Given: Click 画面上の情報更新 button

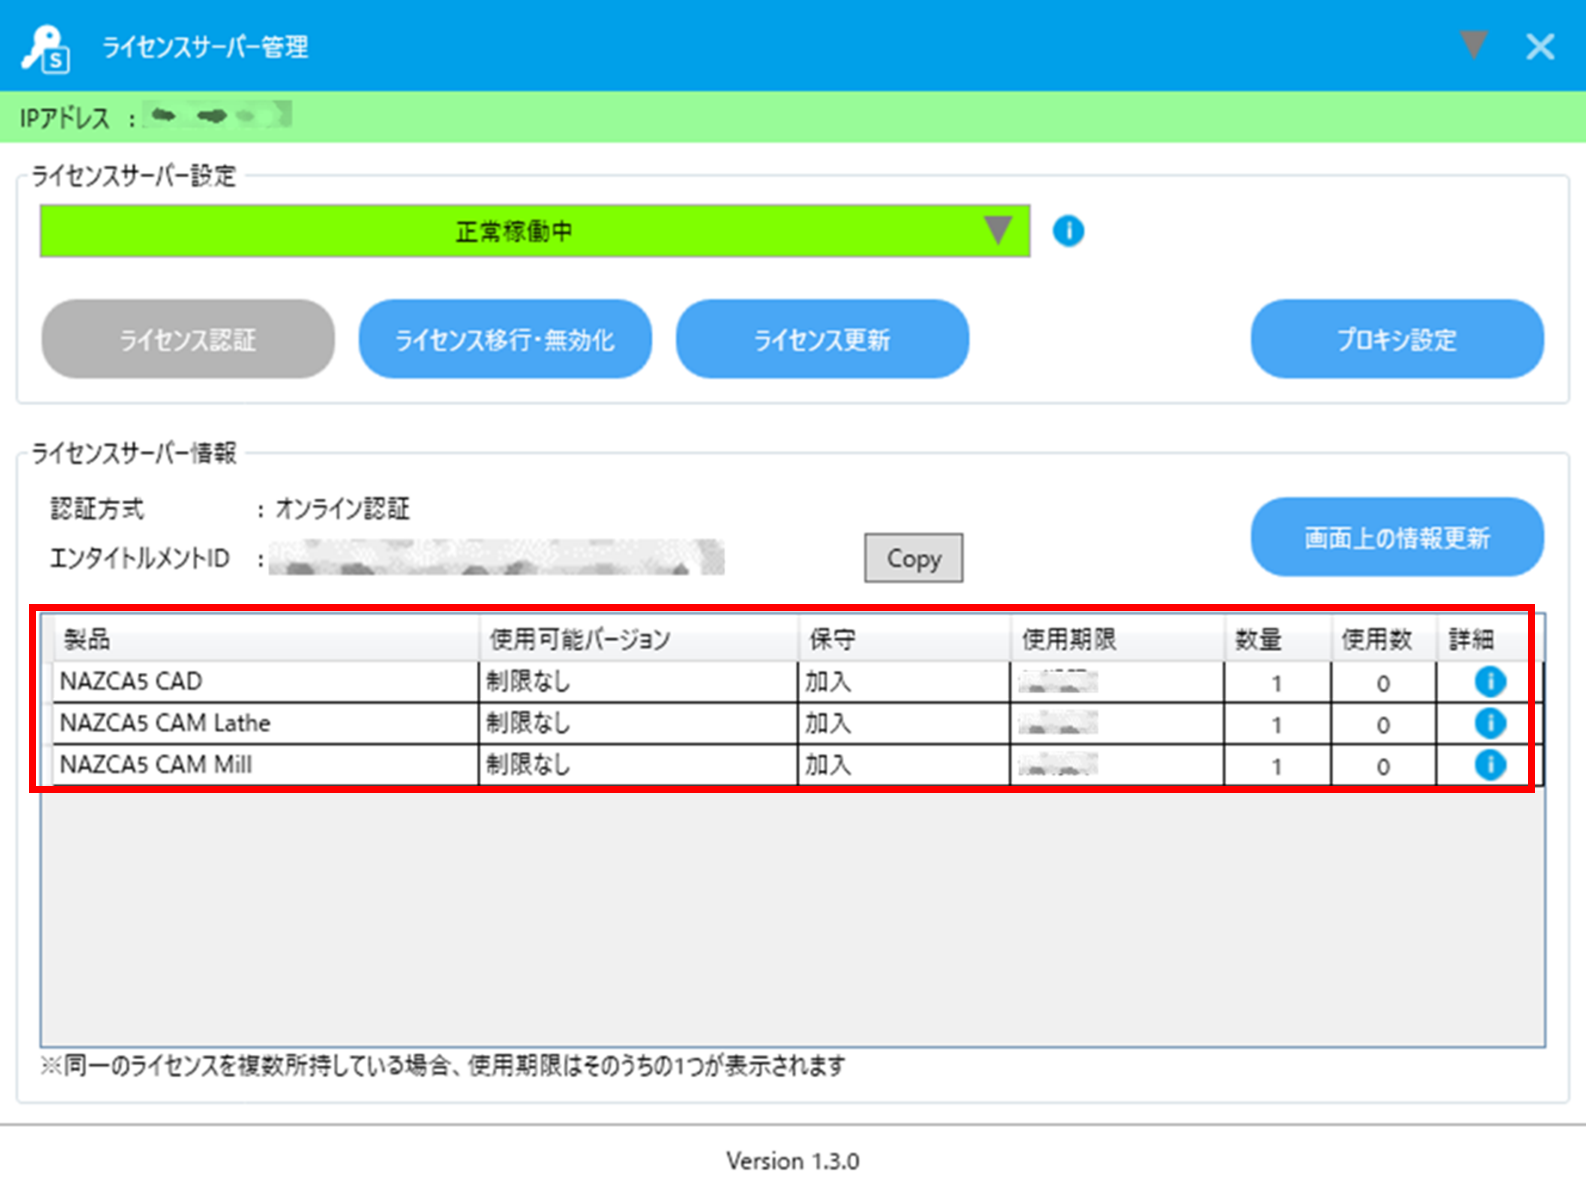Looking at the screenshot, I should pos(1397,537).
